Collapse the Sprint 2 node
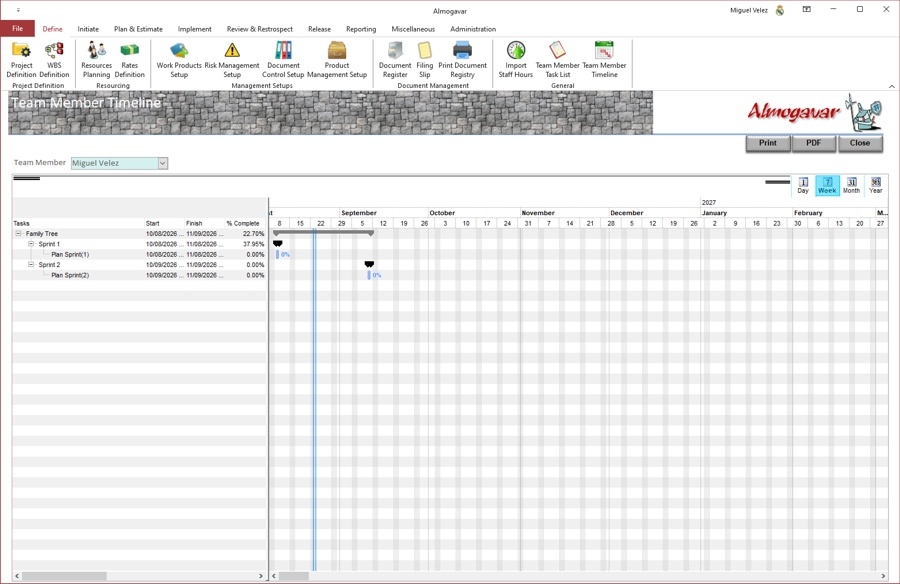Viewport: 900px width, 584px height. coord(32,265)
